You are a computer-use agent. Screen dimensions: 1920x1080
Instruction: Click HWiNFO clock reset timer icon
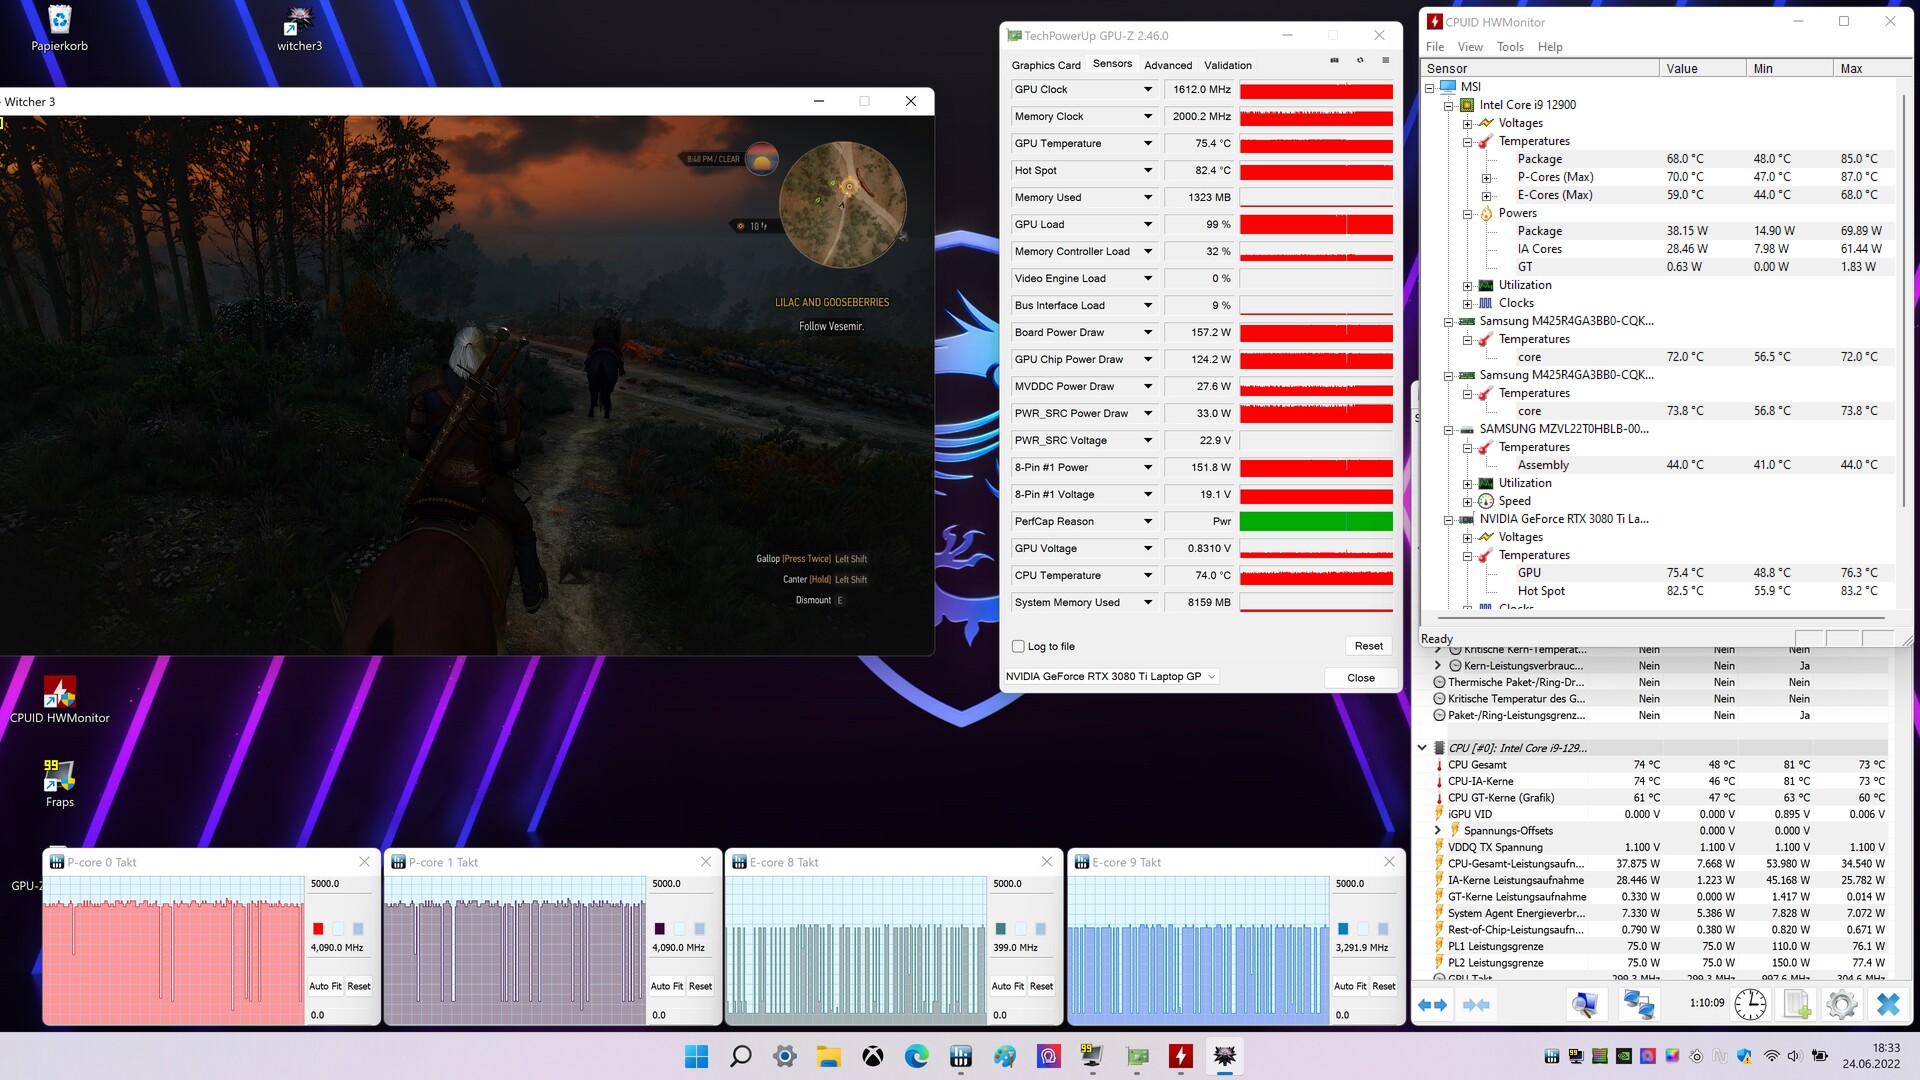[x=1750, y=1004]
